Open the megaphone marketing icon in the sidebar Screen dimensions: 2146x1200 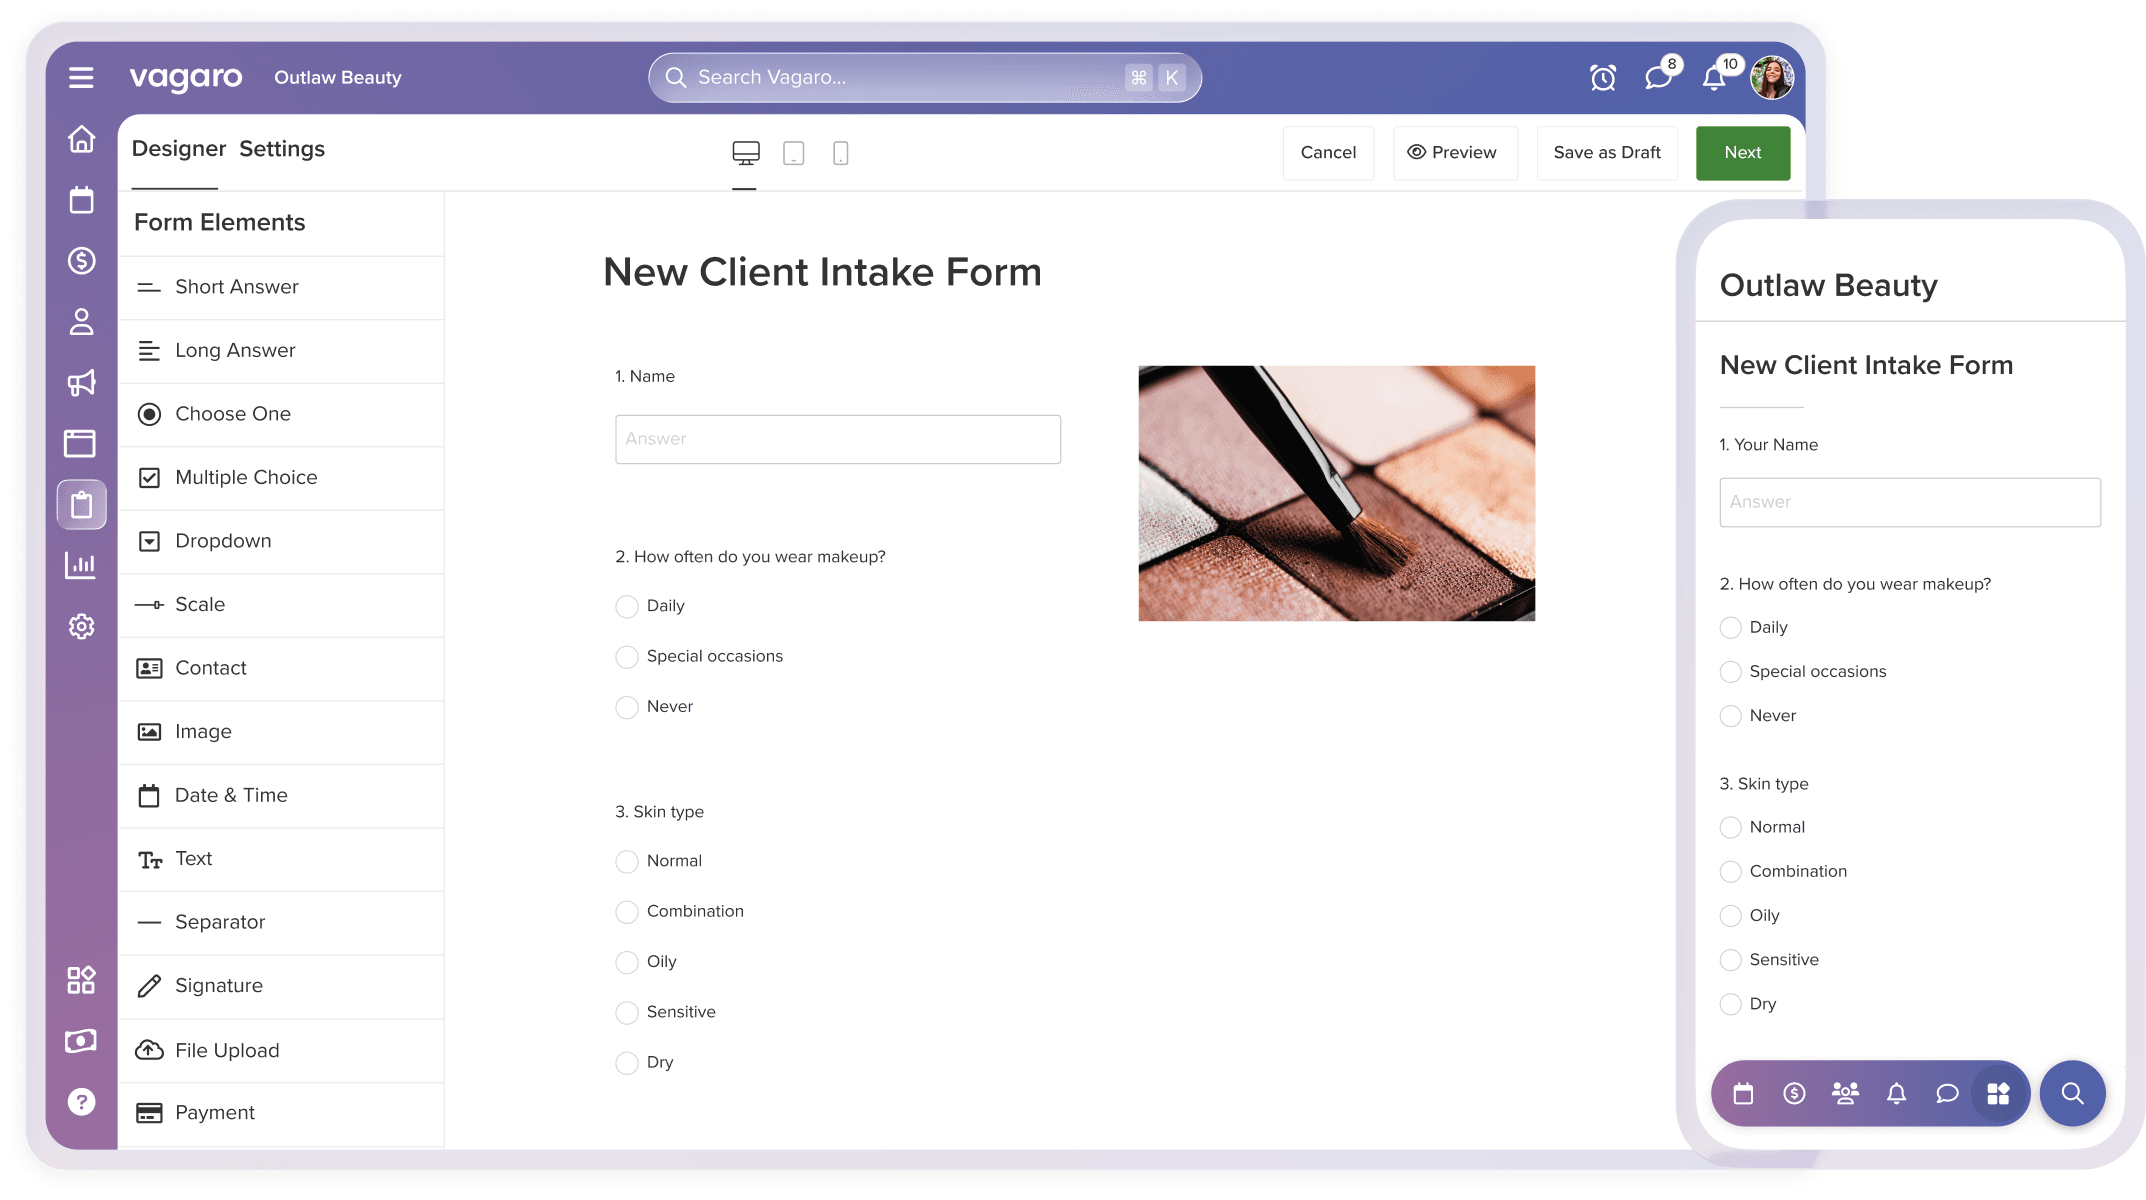[x=81, y=383]
